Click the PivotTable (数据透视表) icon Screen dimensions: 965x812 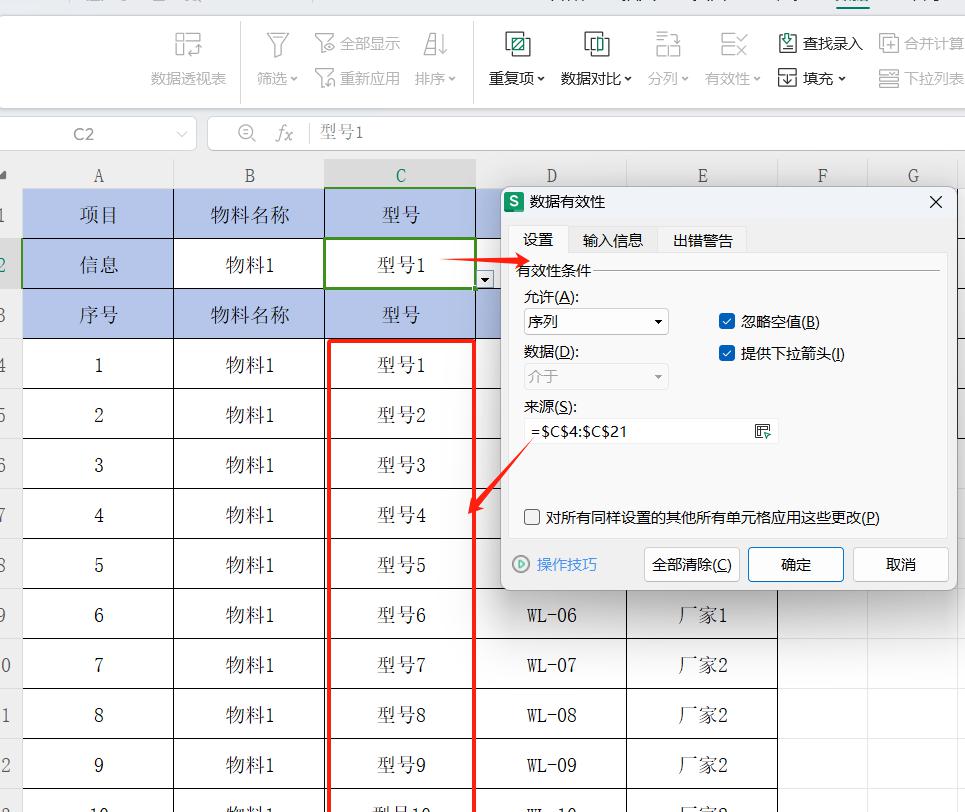point(188,44)
